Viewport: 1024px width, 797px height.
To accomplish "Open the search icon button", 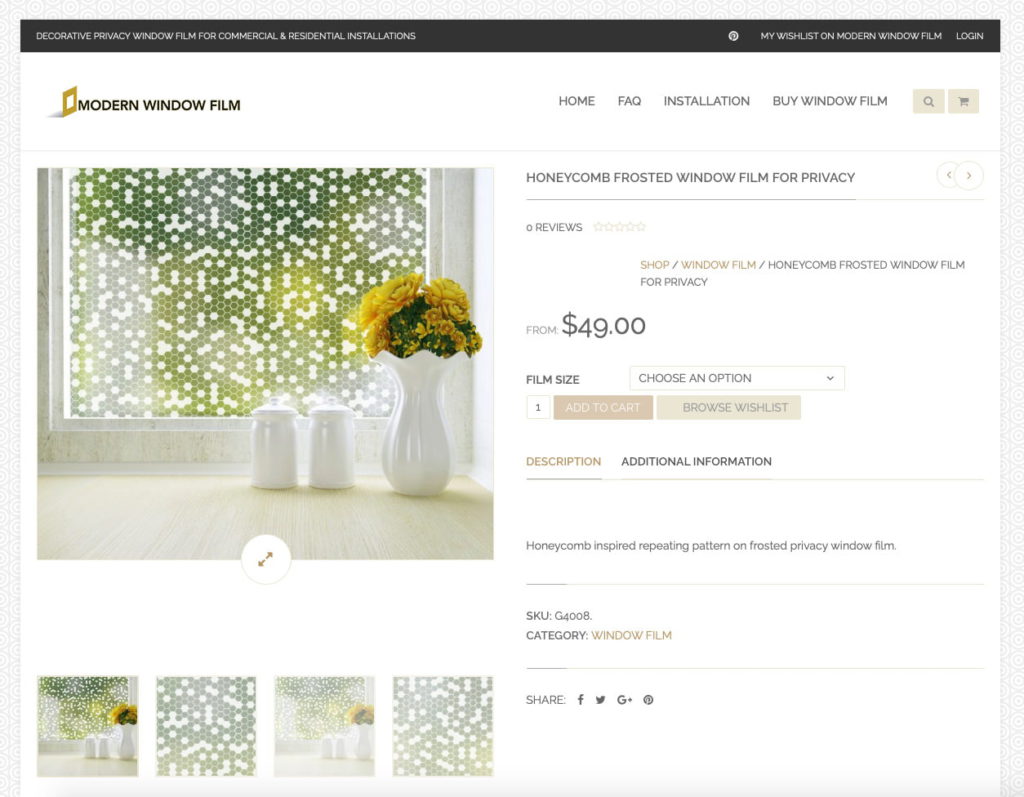I will point(928,101).
